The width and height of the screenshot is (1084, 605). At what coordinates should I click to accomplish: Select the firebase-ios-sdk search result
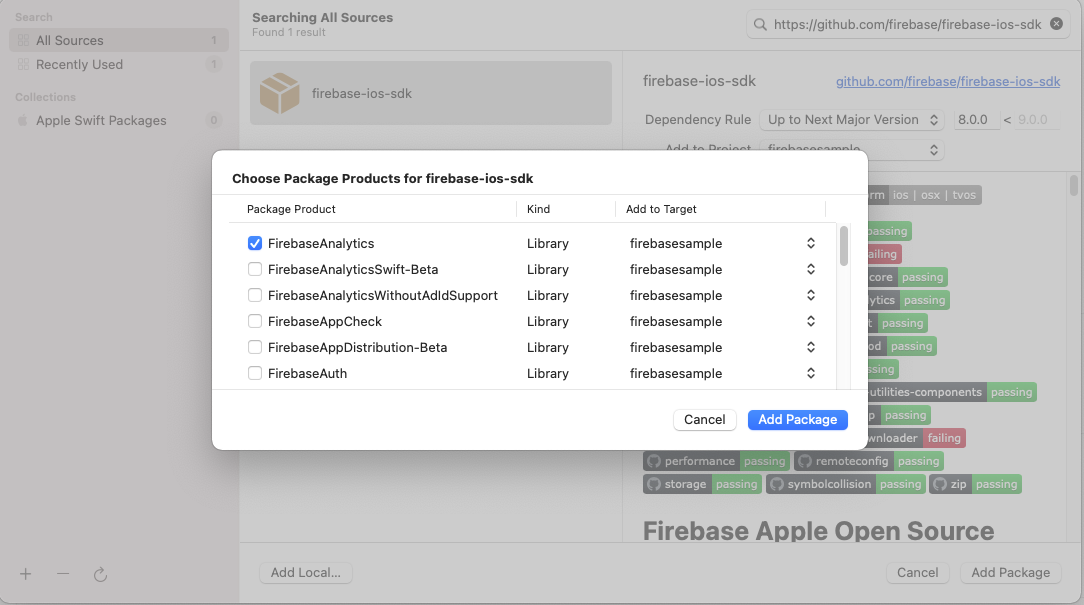point(431,93)
